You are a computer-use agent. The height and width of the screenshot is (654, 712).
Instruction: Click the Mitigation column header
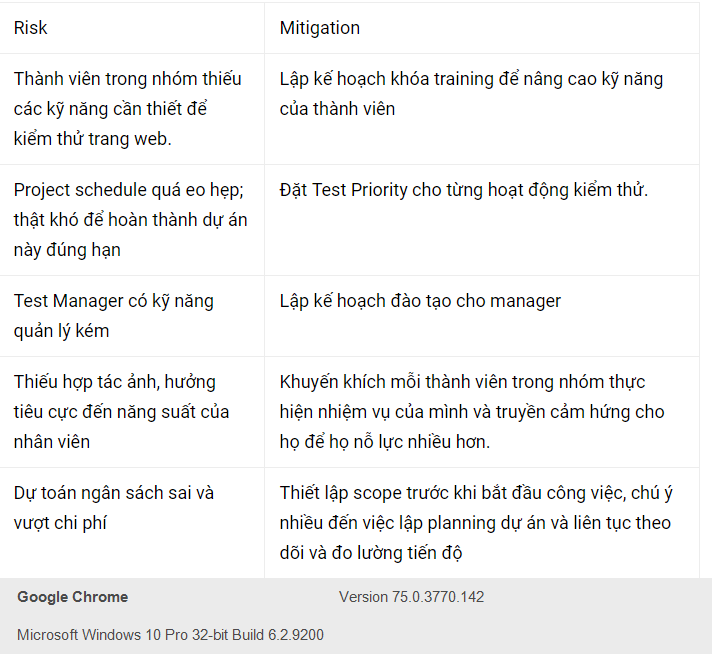(319, 28)
